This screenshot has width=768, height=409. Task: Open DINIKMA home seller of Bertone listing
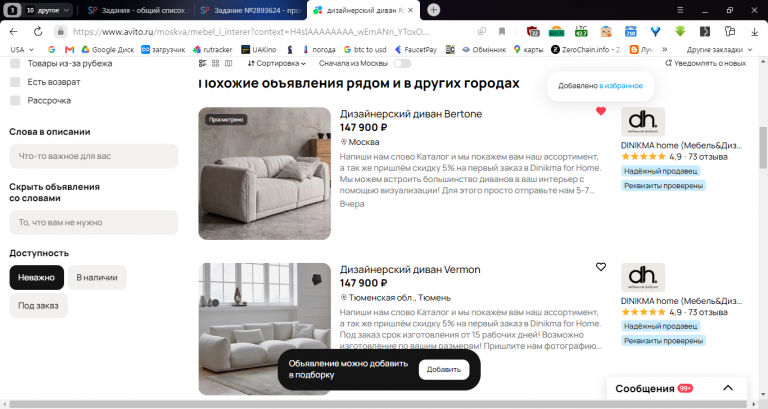pyautogui.click(x=681, y=145)
